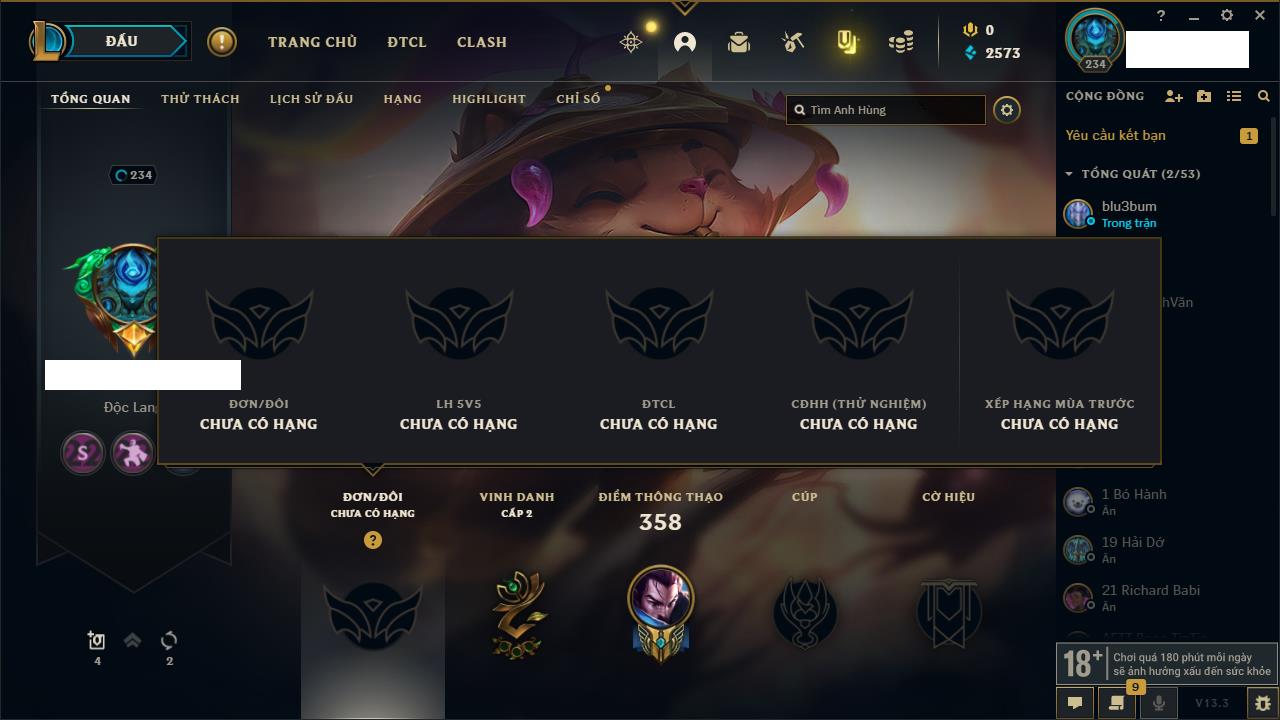Open the THỬ THÁCH tab

tap(200, 99)
